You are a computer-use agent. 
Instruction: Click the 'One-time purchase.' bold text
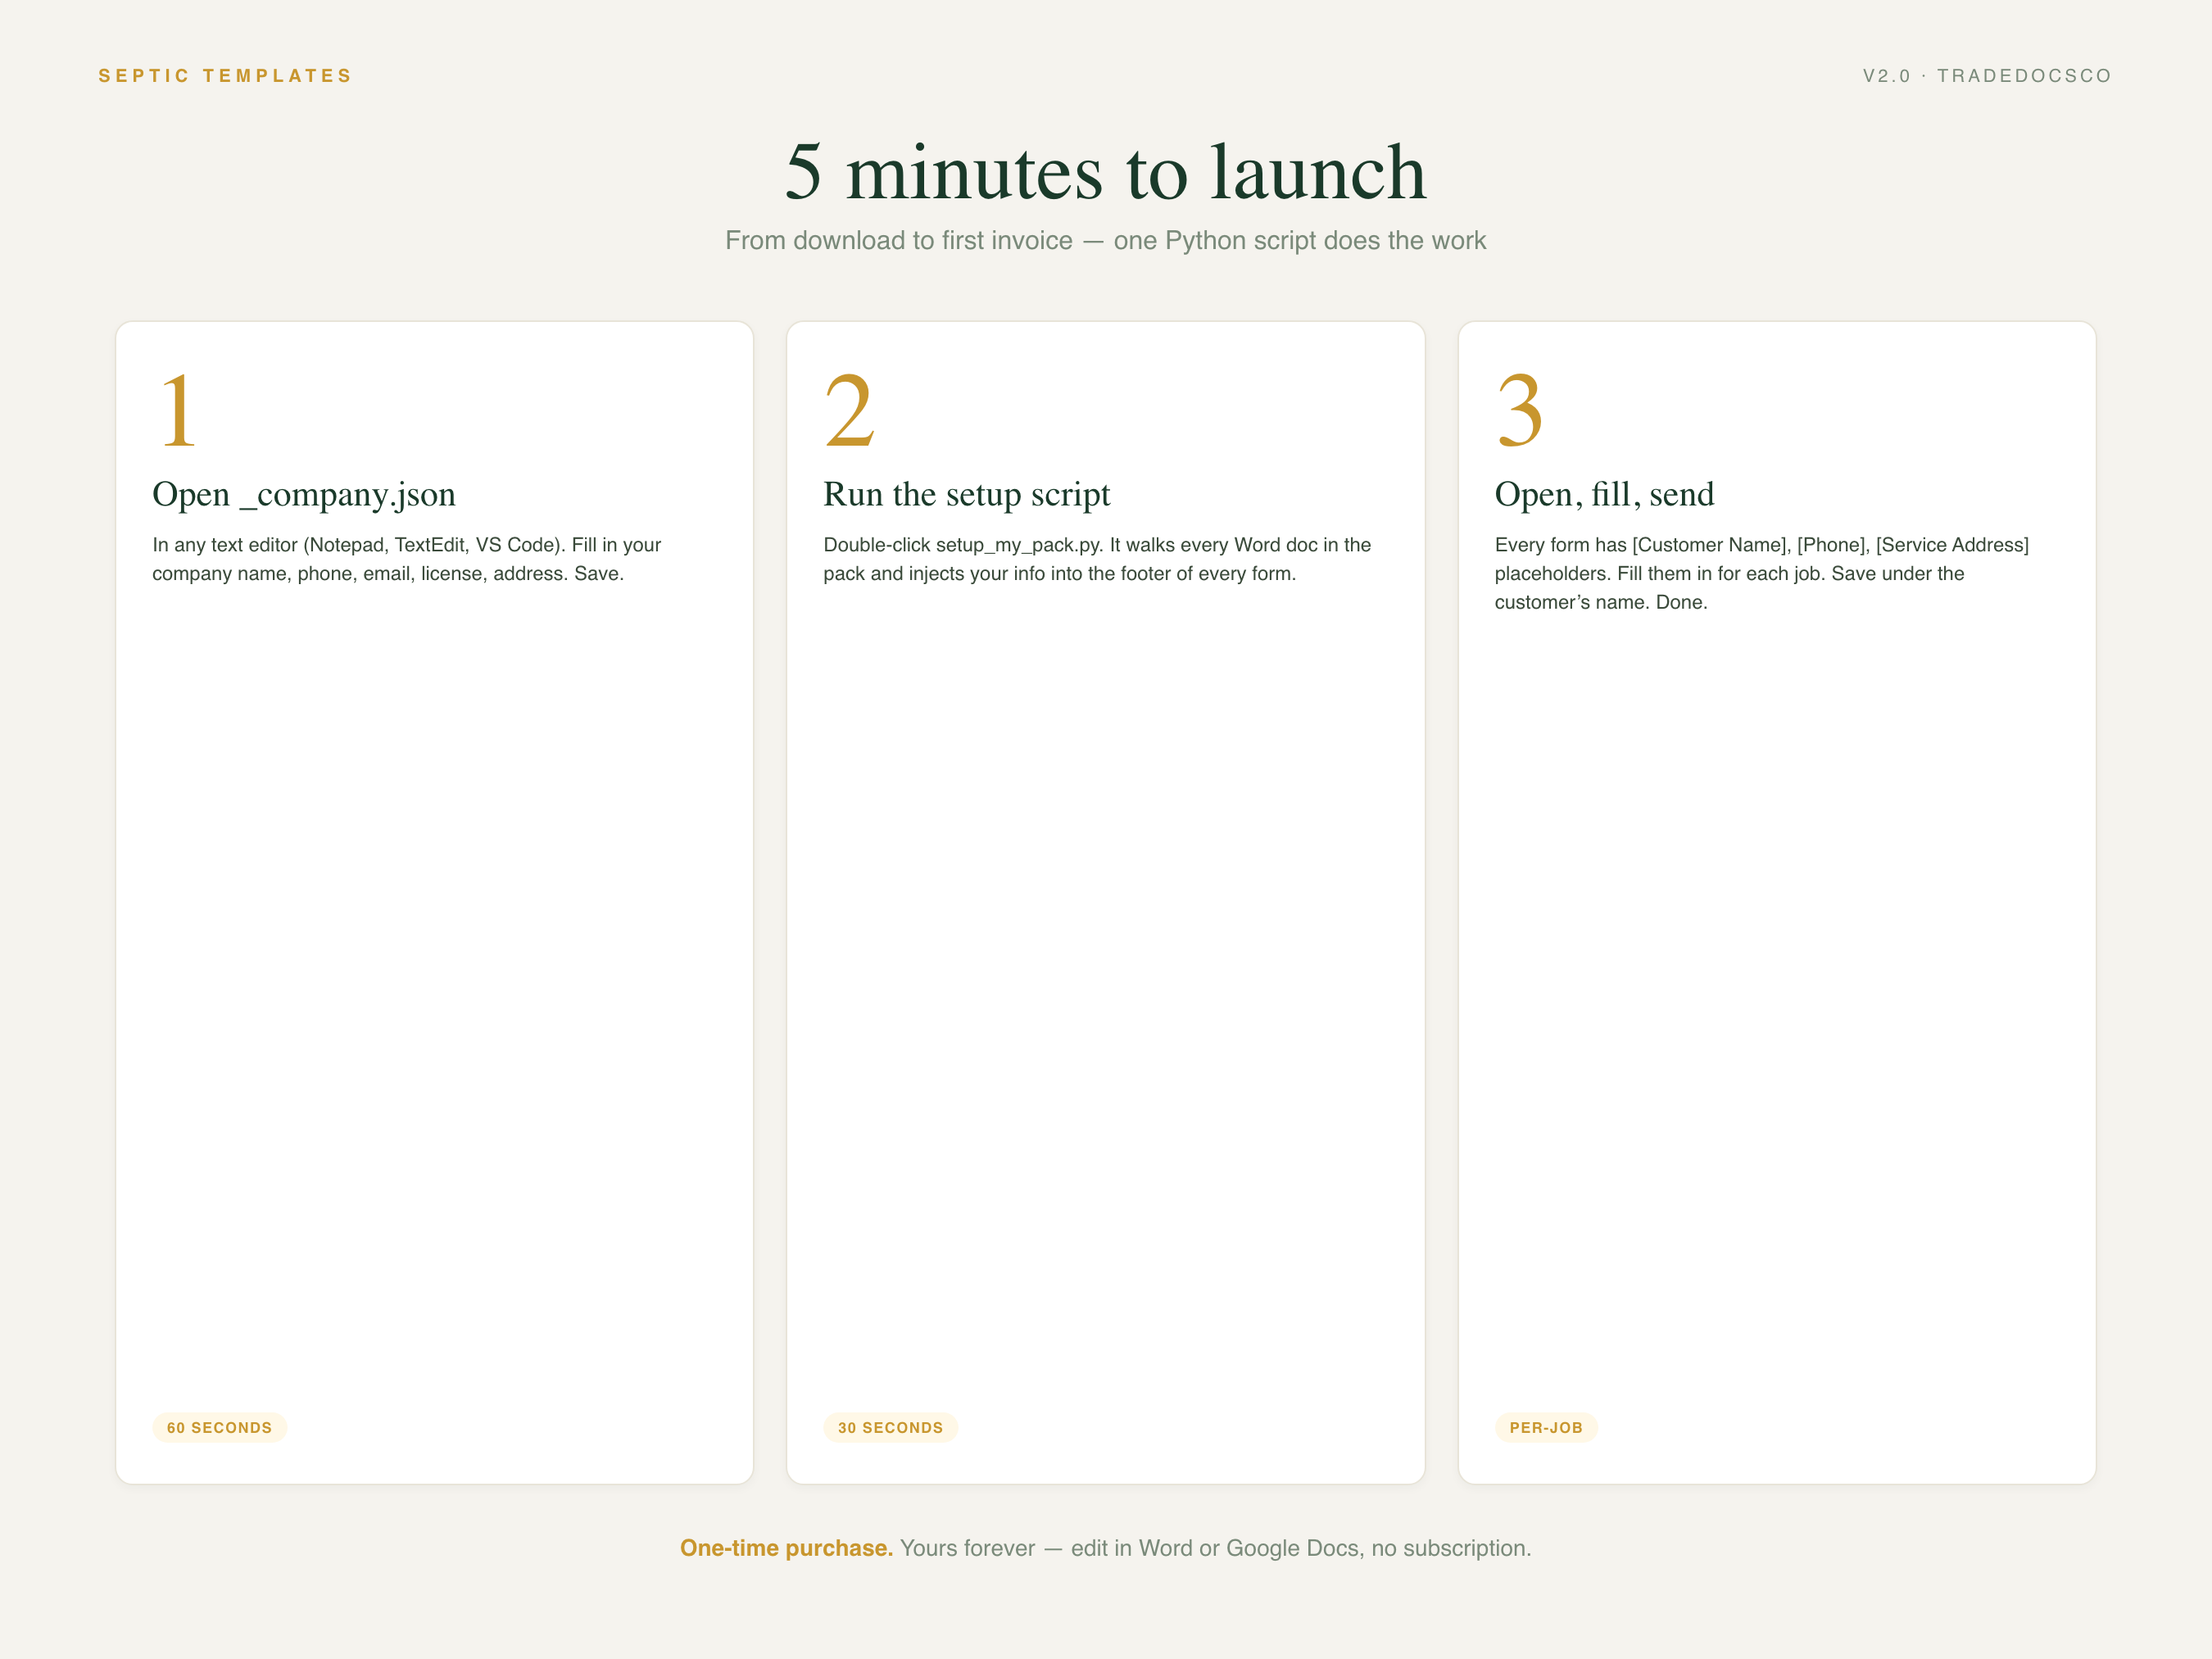[x=786, y=1548]
